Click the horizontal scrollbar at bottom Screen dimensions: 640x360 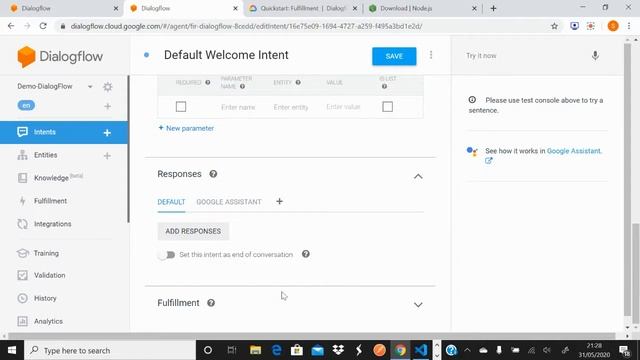312,336
